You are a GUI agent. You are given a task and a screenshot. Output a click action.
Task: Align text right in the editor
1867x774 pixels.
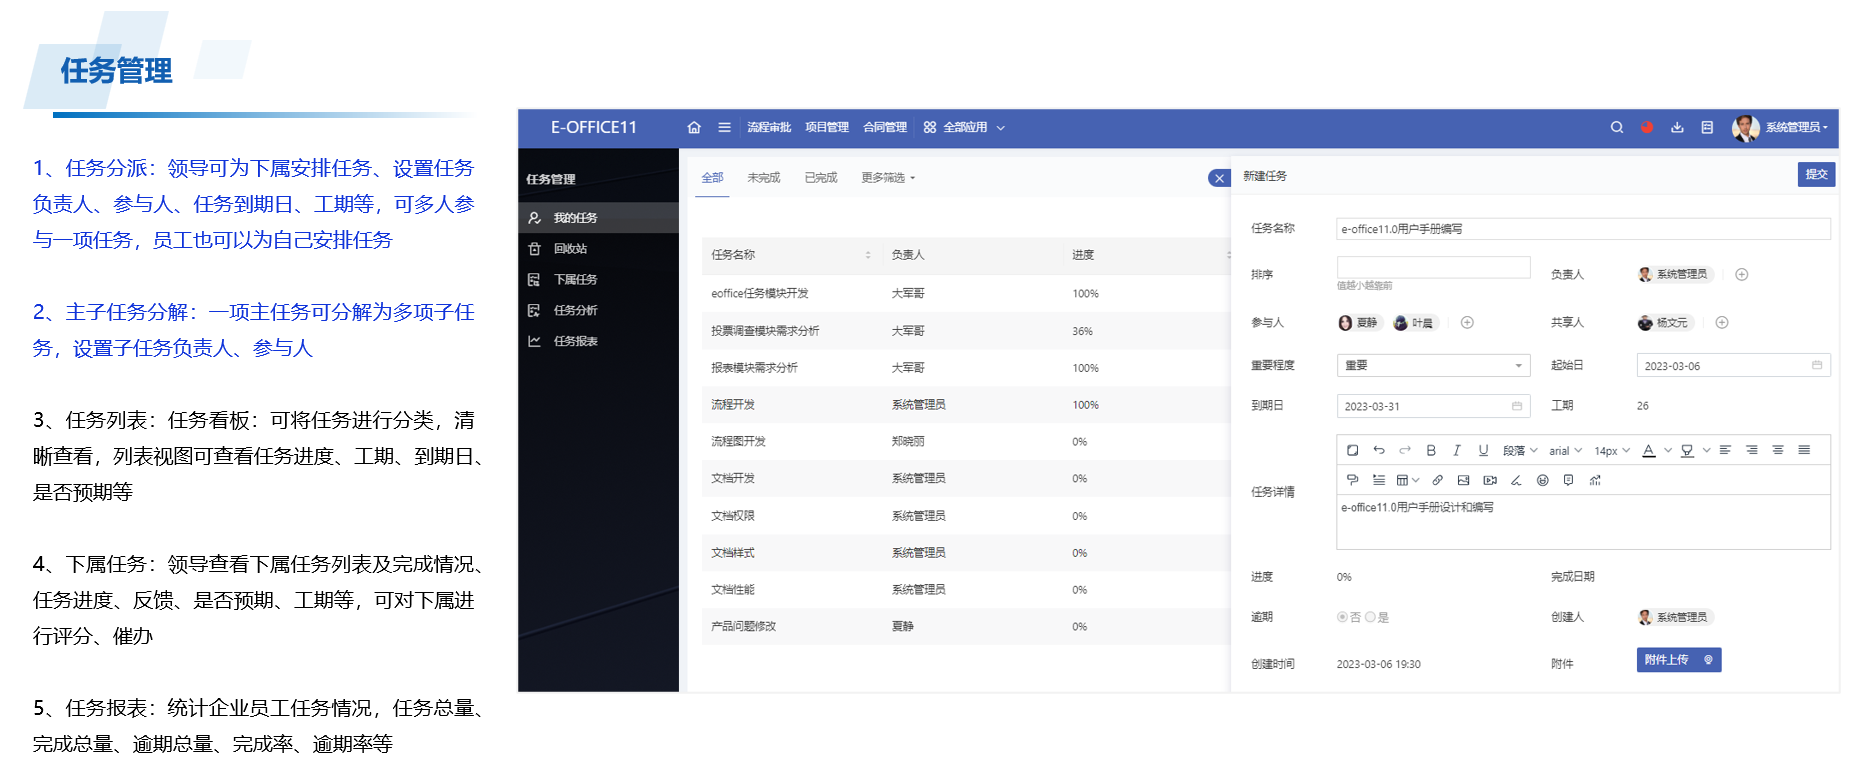(x=1752, y=450)
